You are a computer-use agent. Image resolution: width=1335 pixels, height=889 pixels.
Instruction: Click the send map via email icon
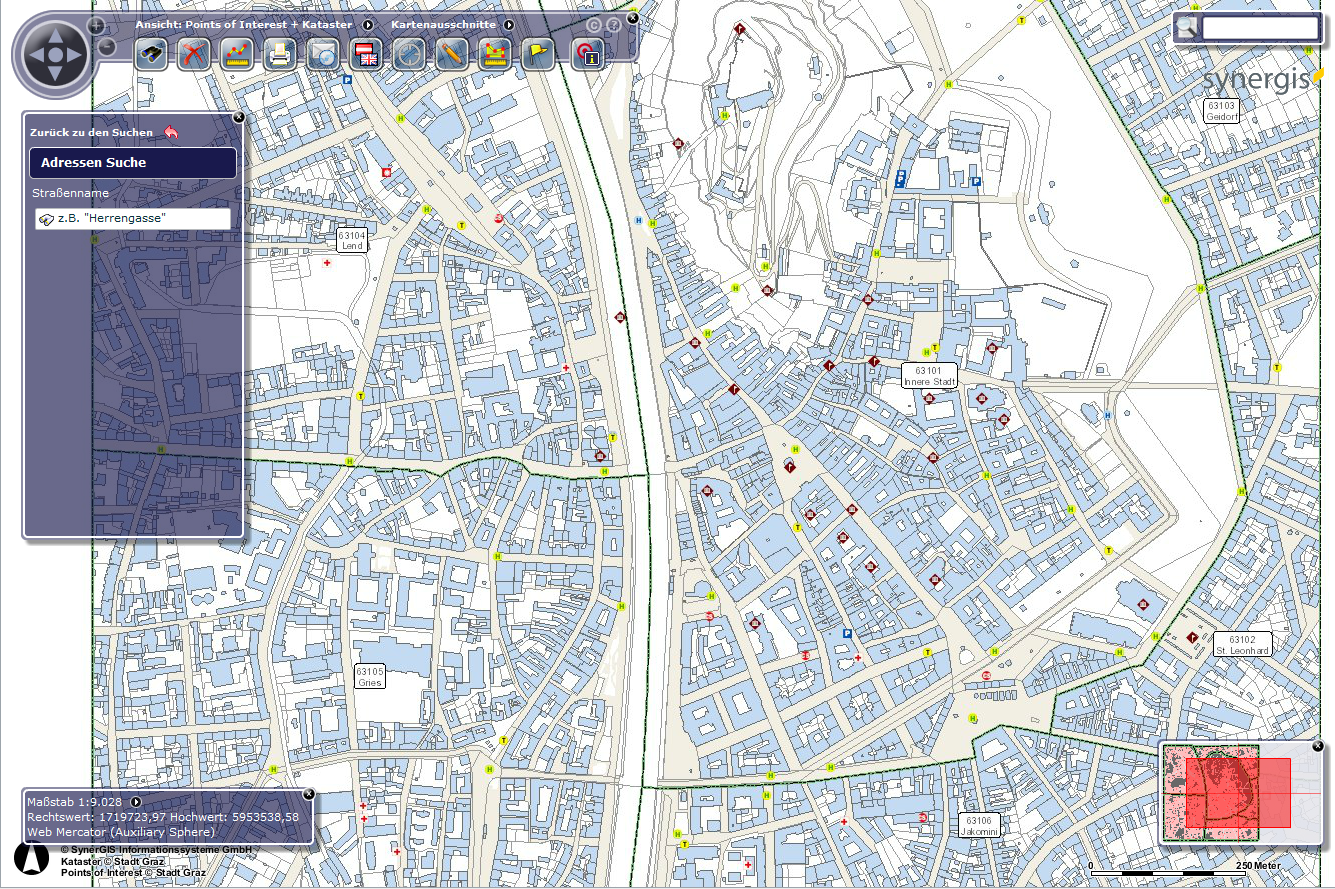323,55
